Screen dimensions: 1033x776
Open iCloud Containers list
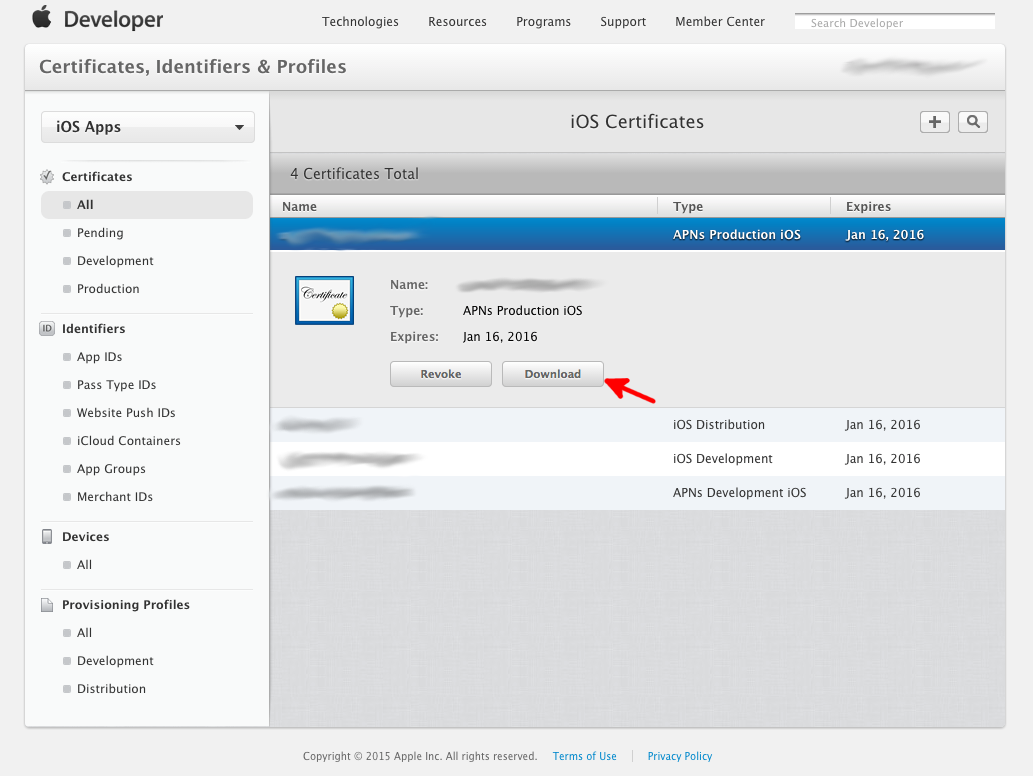128,441
